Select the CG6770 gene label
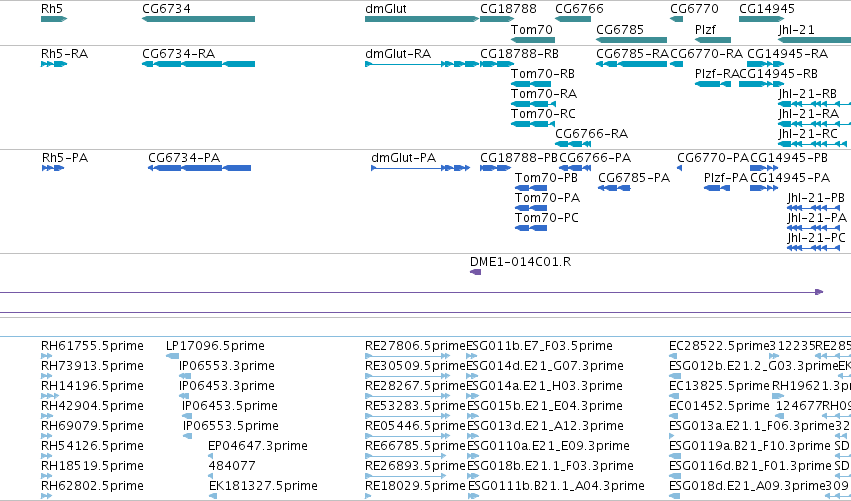 pyautogui.click(x=694, y=9)
